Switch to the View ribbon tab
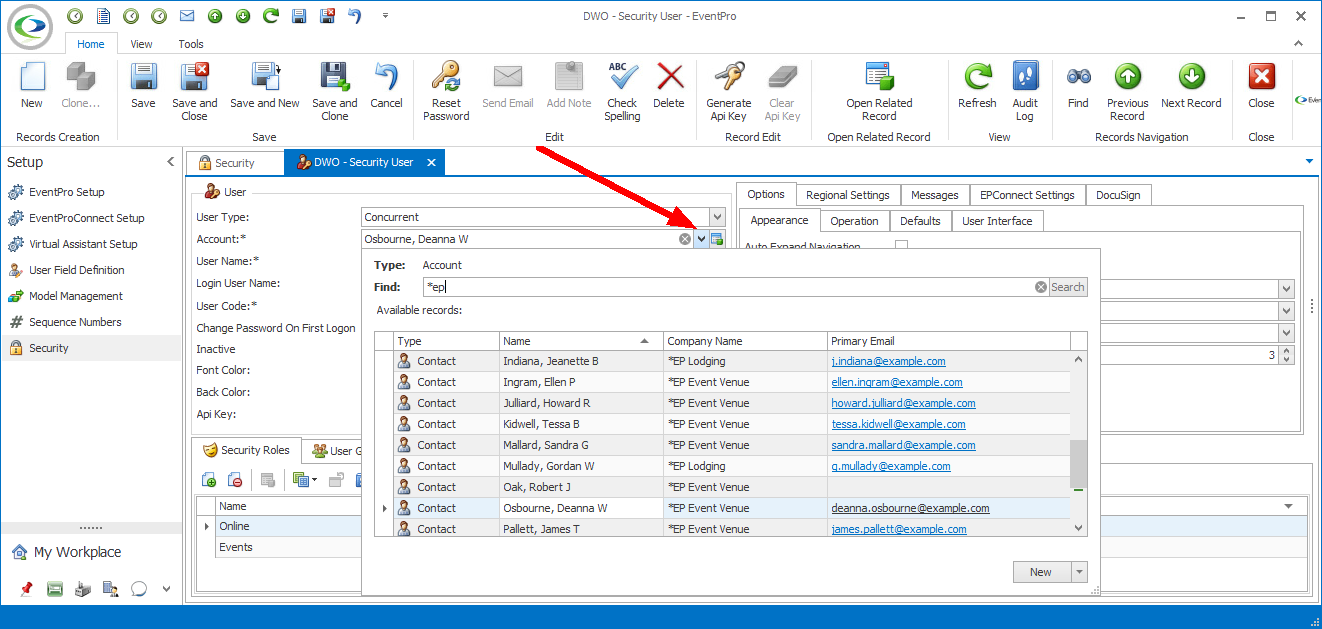The width and height of the screenshot is (1322, 629). point(142,44)
